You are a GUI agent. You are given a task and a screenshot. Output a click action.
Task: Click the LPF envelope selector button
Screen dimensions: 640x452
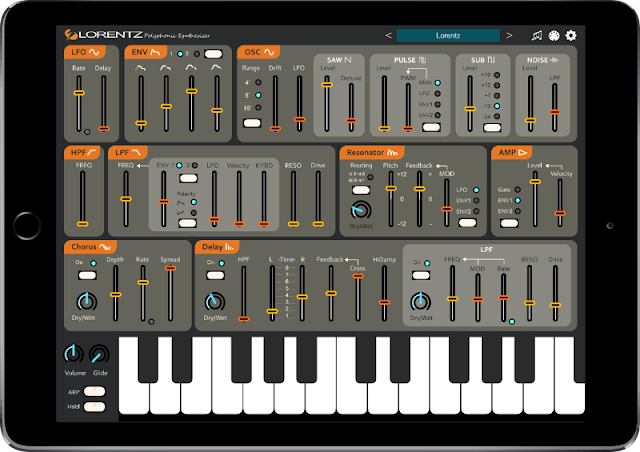188,178
